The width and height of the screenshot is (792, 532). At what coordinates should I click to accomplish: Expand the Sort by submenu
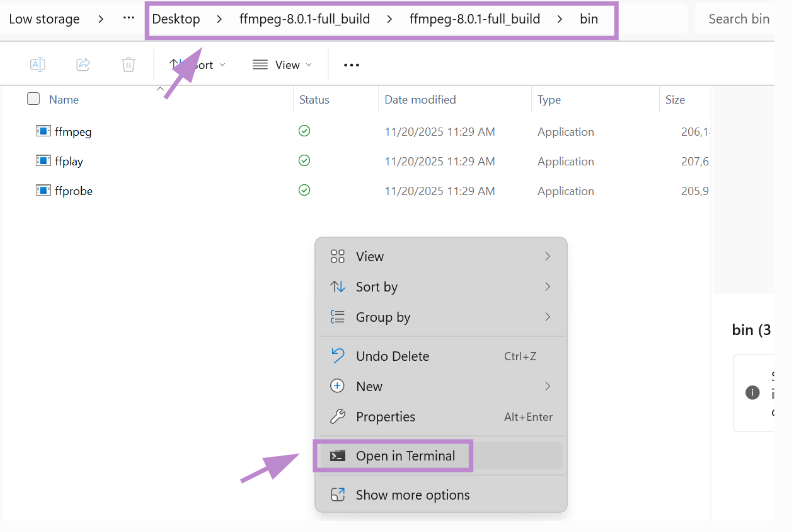click(440, 286)
